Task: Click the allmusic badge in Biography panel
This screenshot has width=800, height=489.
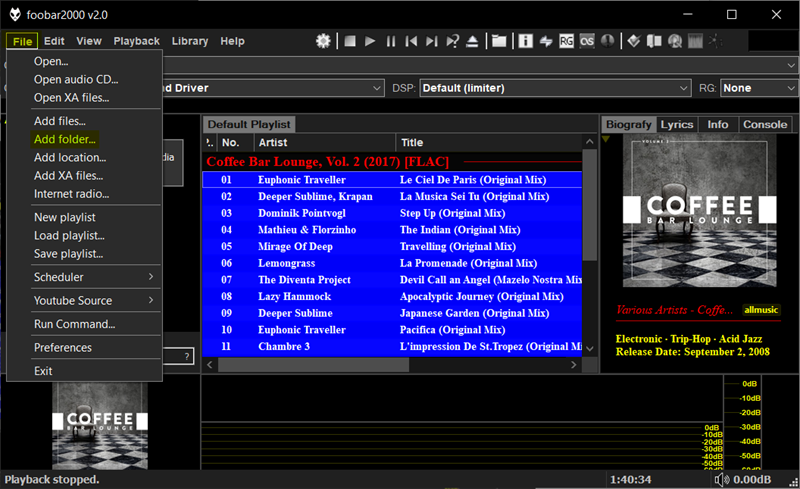Action: [x=761, y=310]
